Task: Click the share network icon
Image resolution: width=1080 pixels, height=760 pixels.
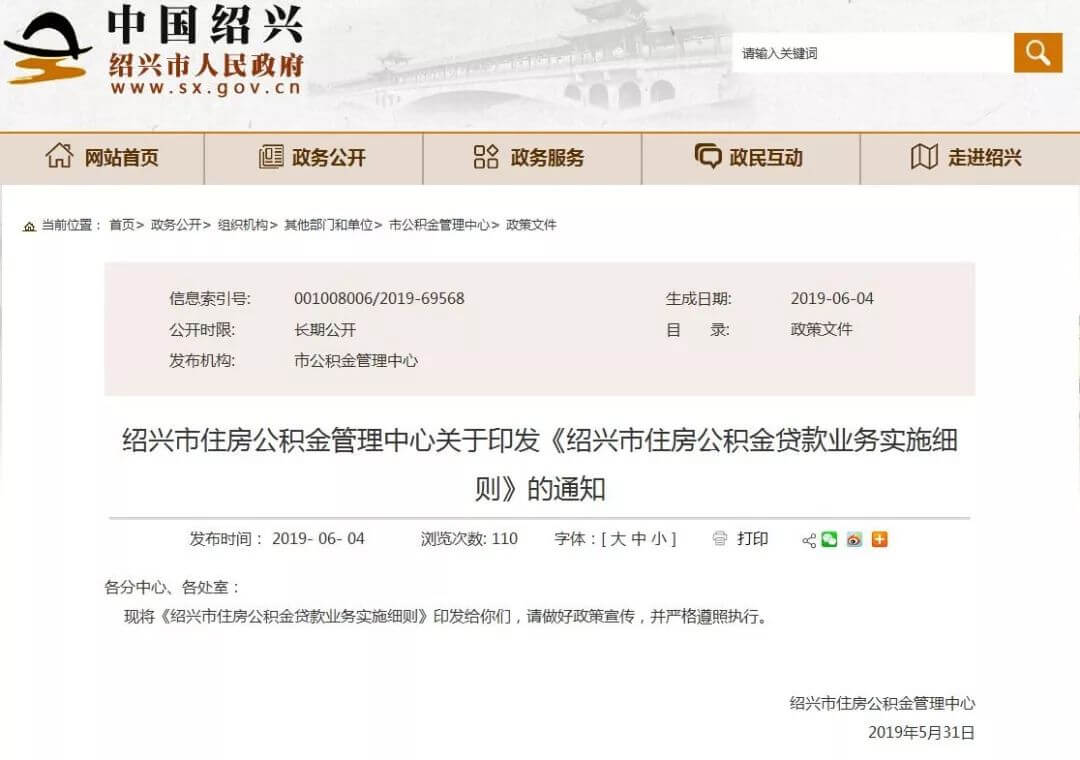Action: coord(809,539)
